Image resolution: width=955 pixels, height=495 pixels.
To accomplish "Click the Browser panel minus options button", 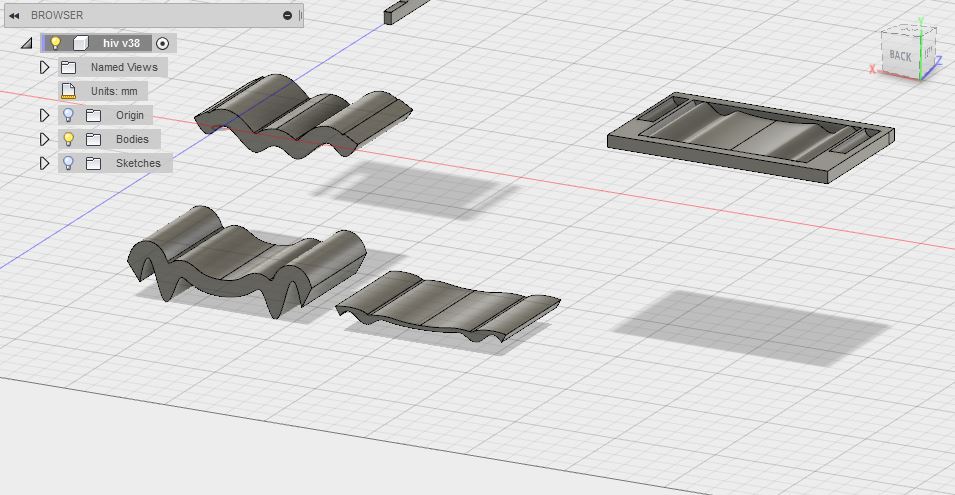I will coord(287,15).
